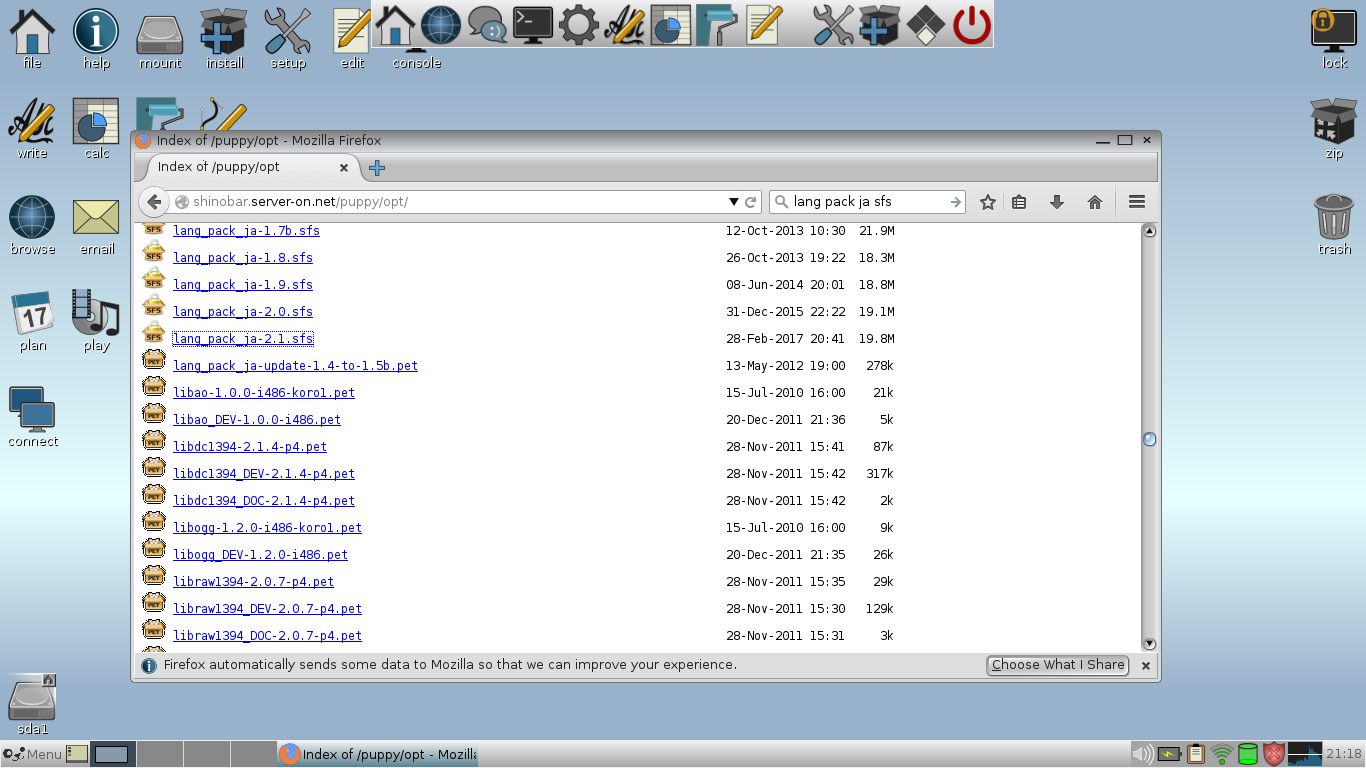Open a new tab with plus button
This screenshot has height=768, width=1366.
tap(377, 168)
